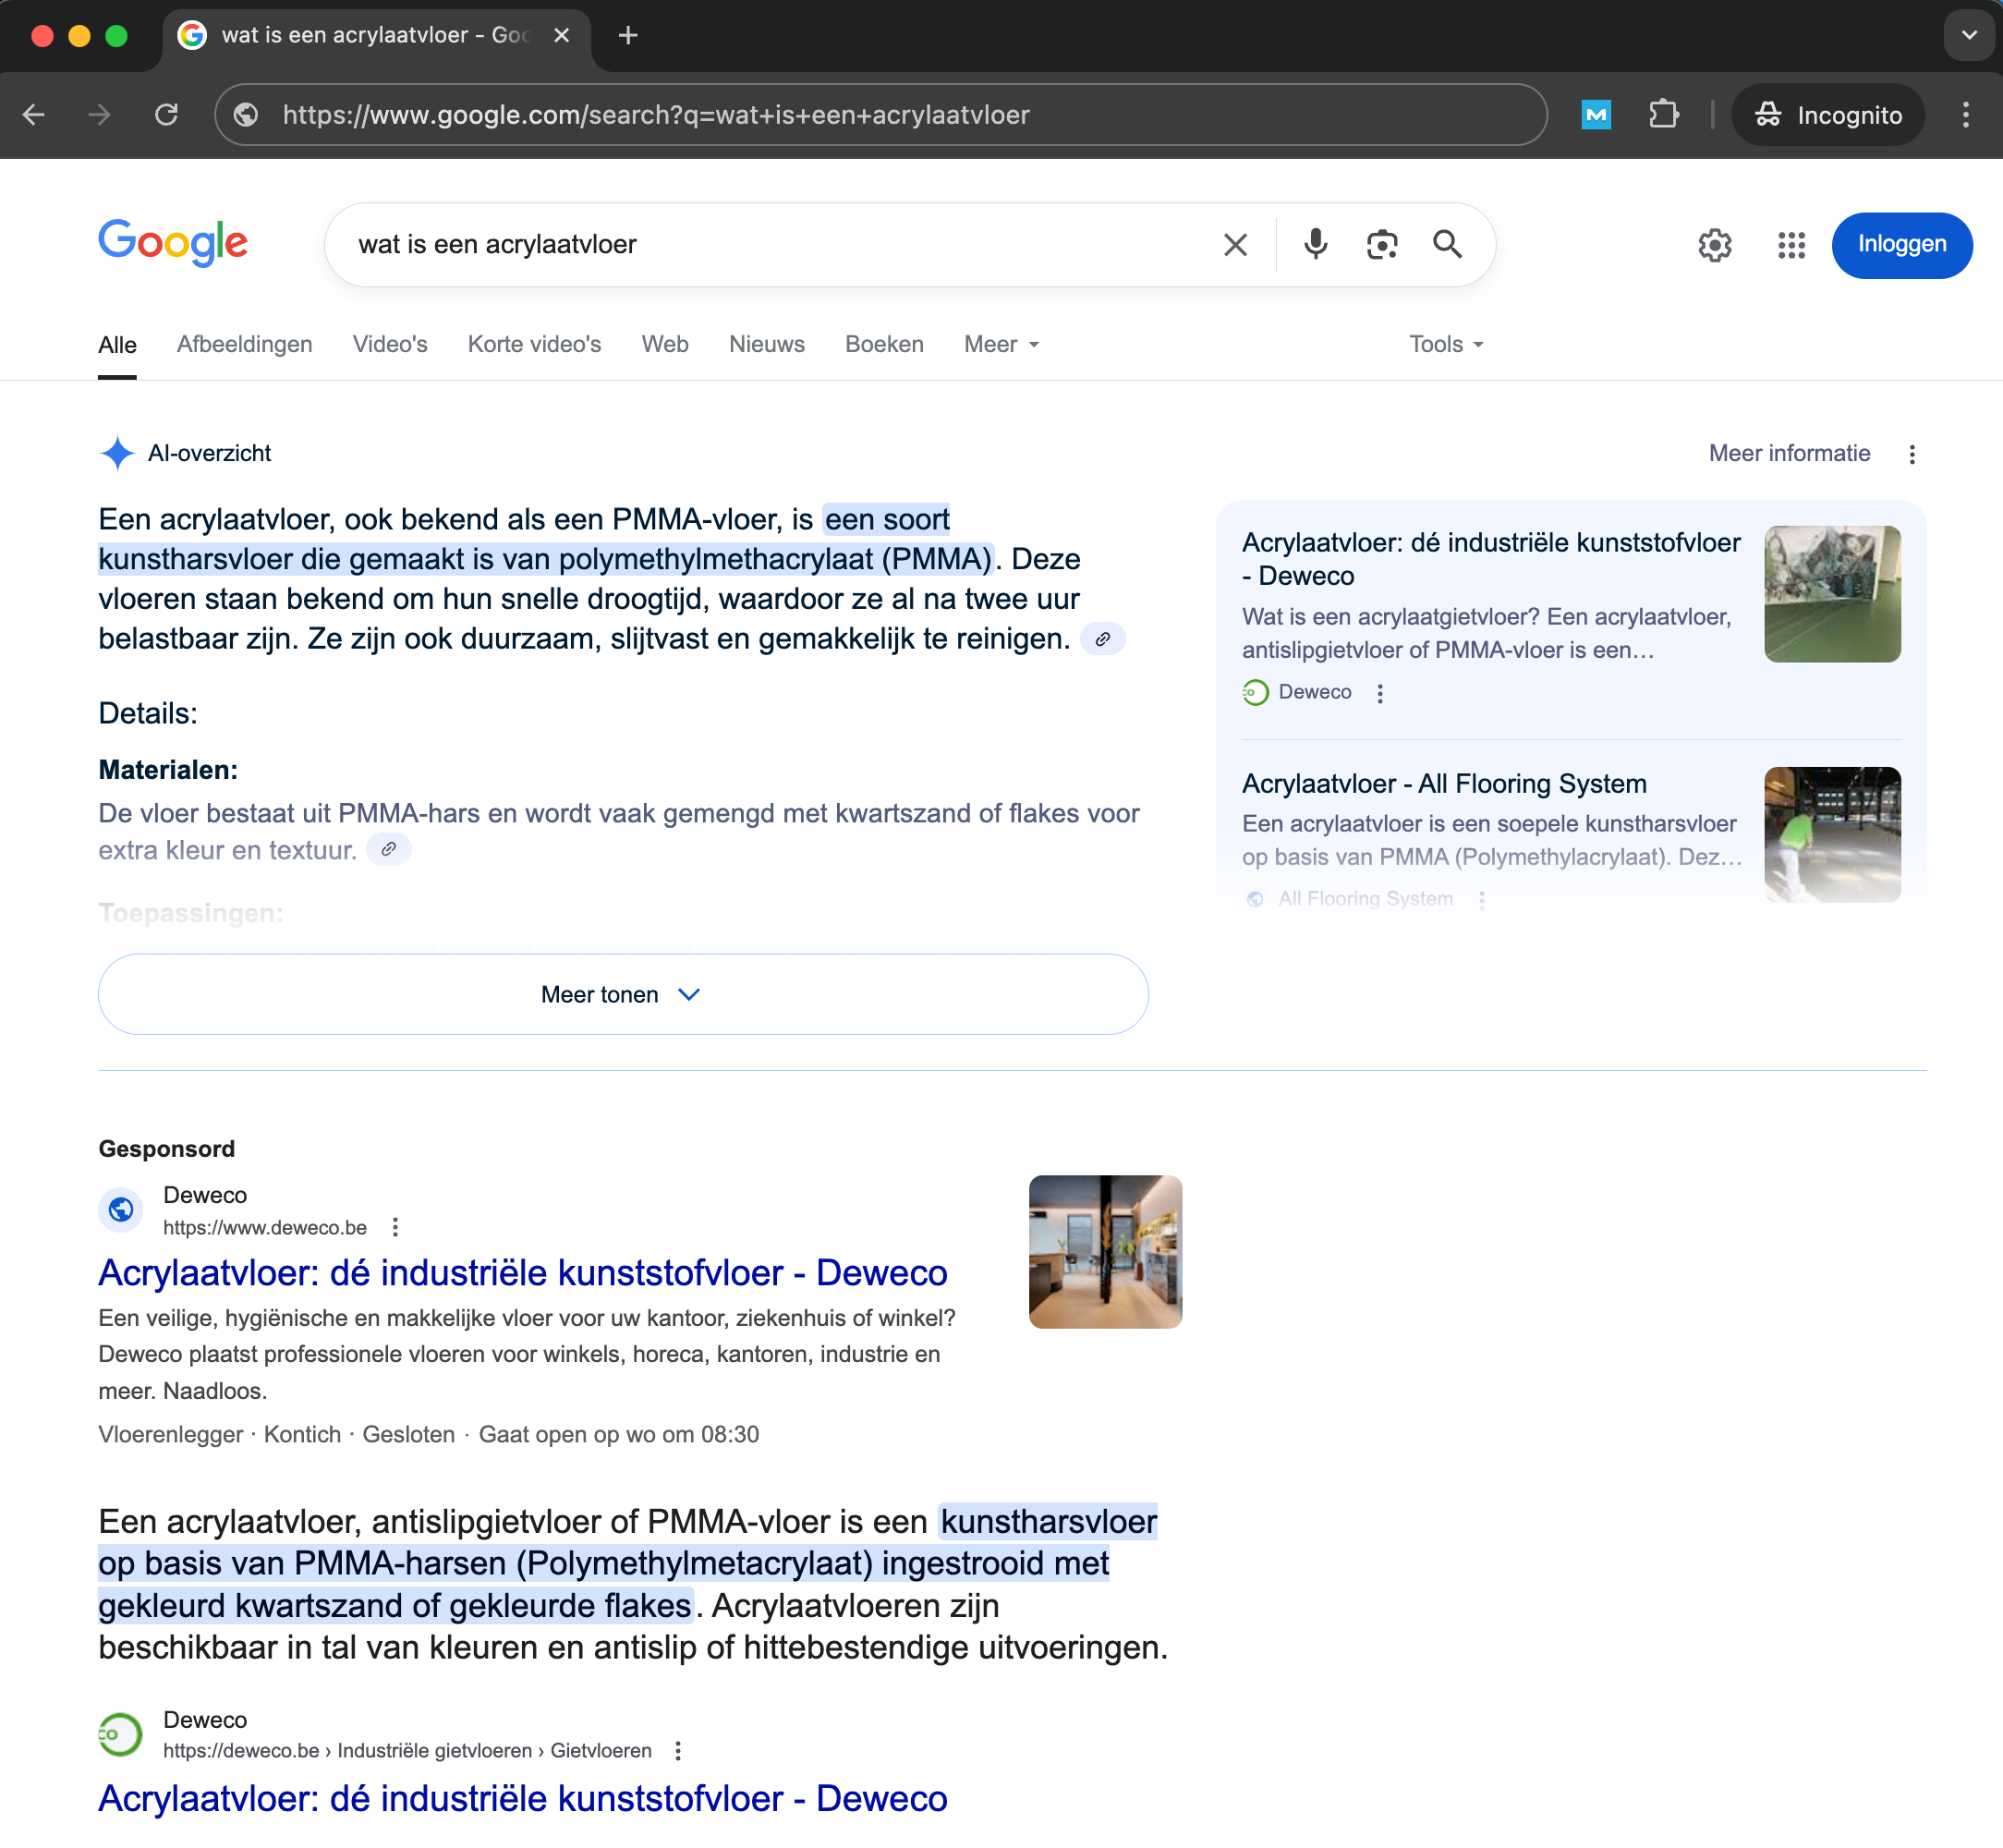Click https://www.deweco.be sponsored URL
This screenshot has width=2003, height=1848.
265,1228
